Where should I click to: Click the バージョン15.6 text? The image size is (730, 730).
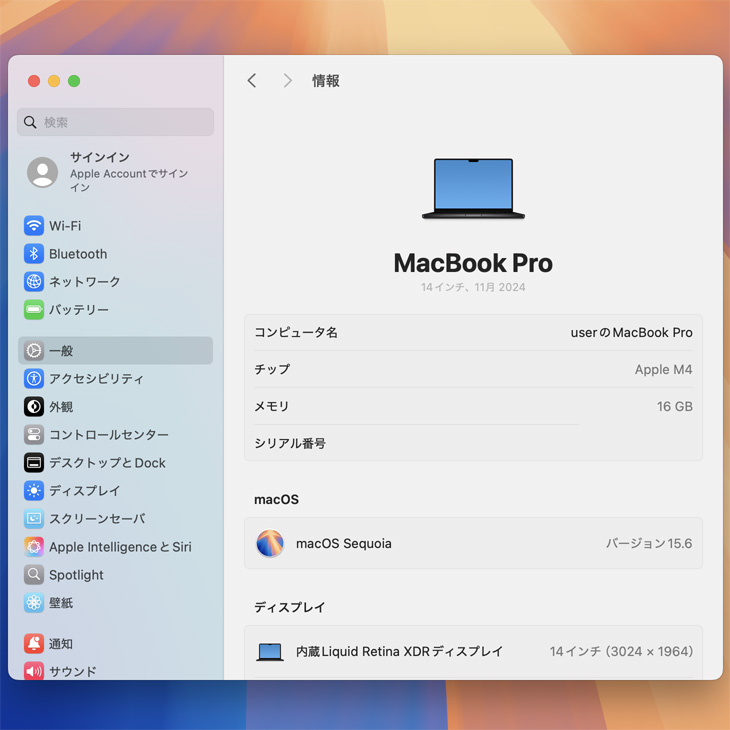(649, 543)
